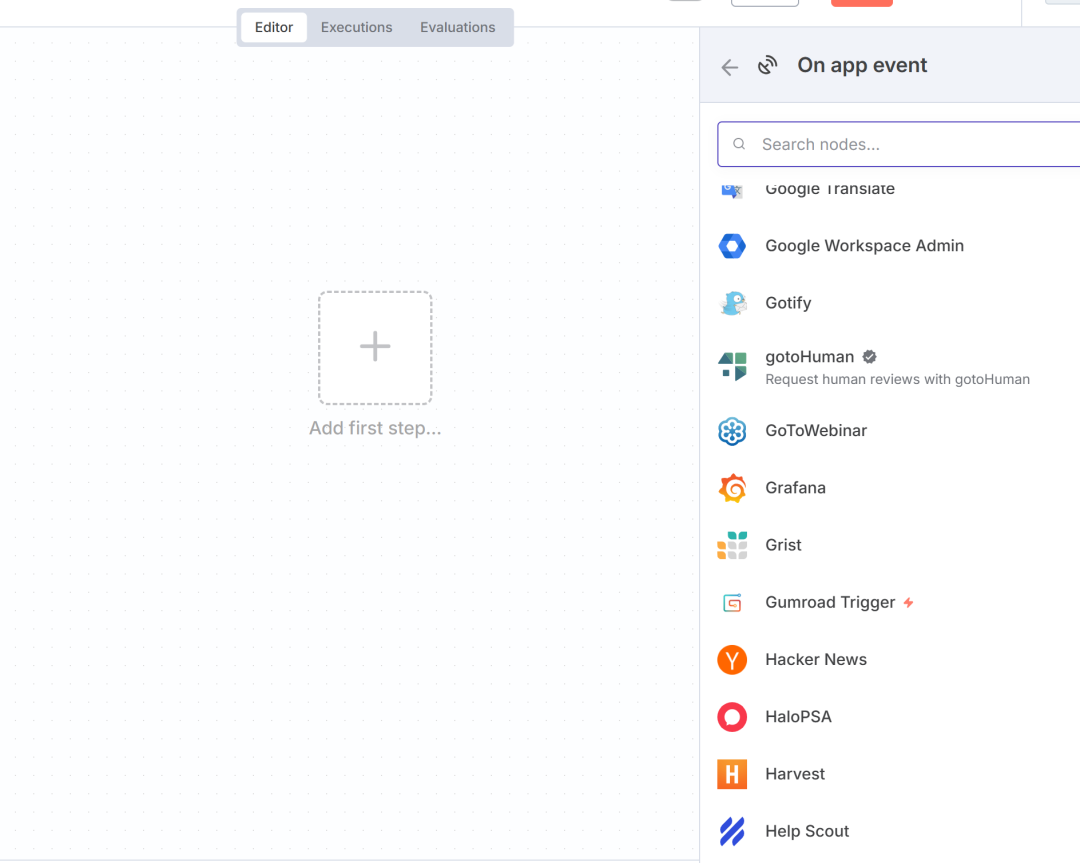Click 'Request human reviews with gotoHuman' description
This screenshot has width=1080, height=863.
tap(897, 379)
